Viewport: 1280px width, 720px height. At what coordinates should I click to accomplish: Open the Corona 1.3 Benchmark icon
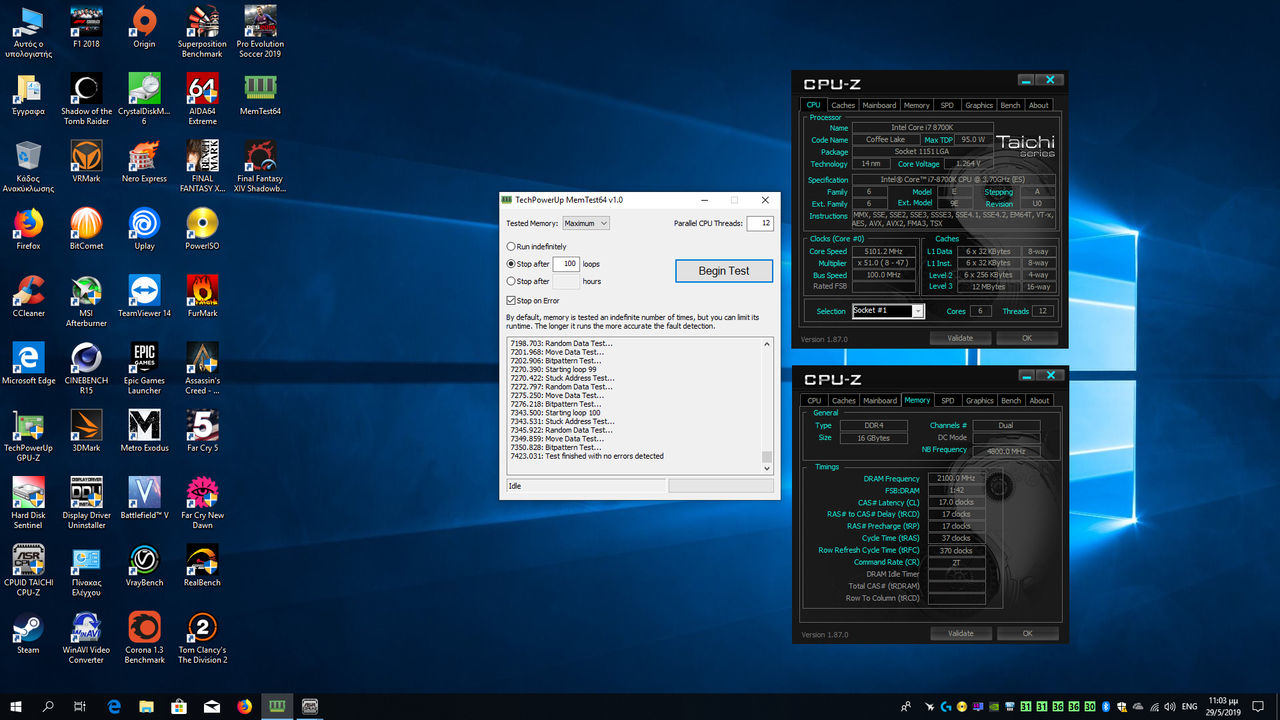(144, 637)
